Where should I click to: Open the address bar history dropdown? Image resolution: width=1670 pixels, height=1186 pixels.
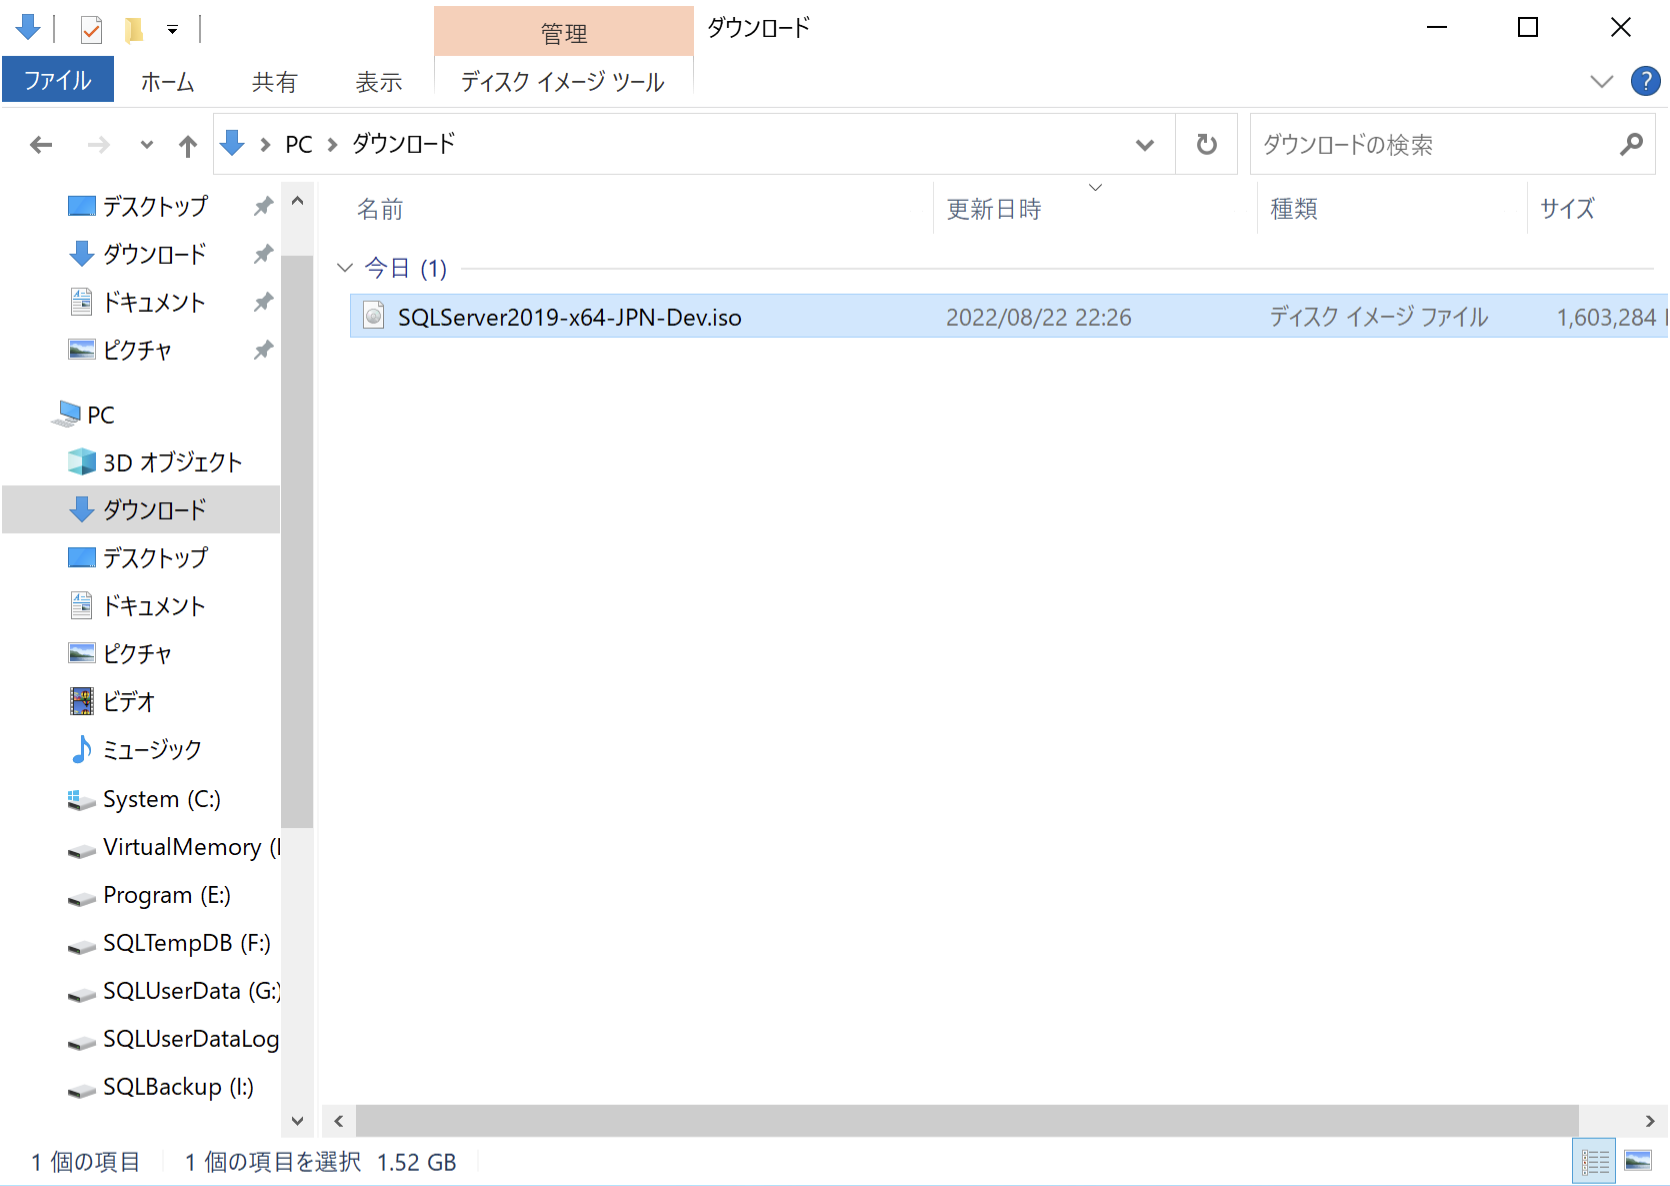coord(1144,144)
